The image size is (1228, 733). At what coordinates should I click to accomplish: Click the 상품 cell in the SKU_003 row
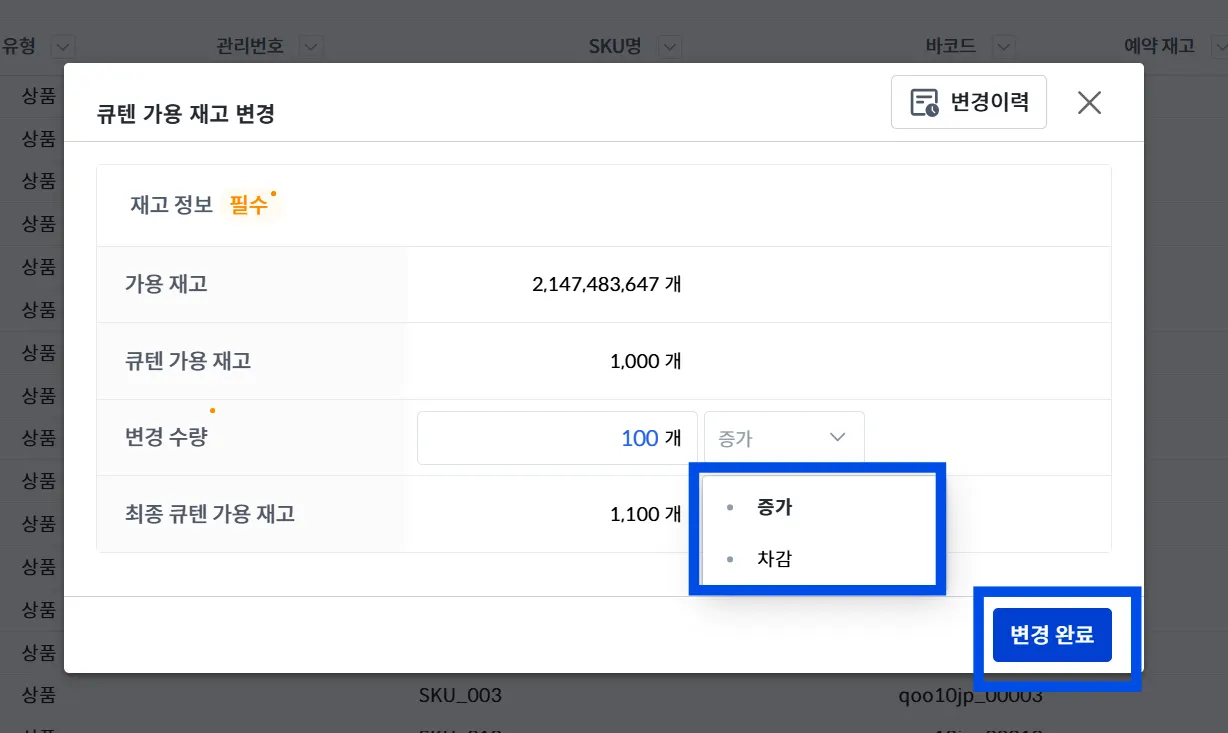(x=39, y=695)
